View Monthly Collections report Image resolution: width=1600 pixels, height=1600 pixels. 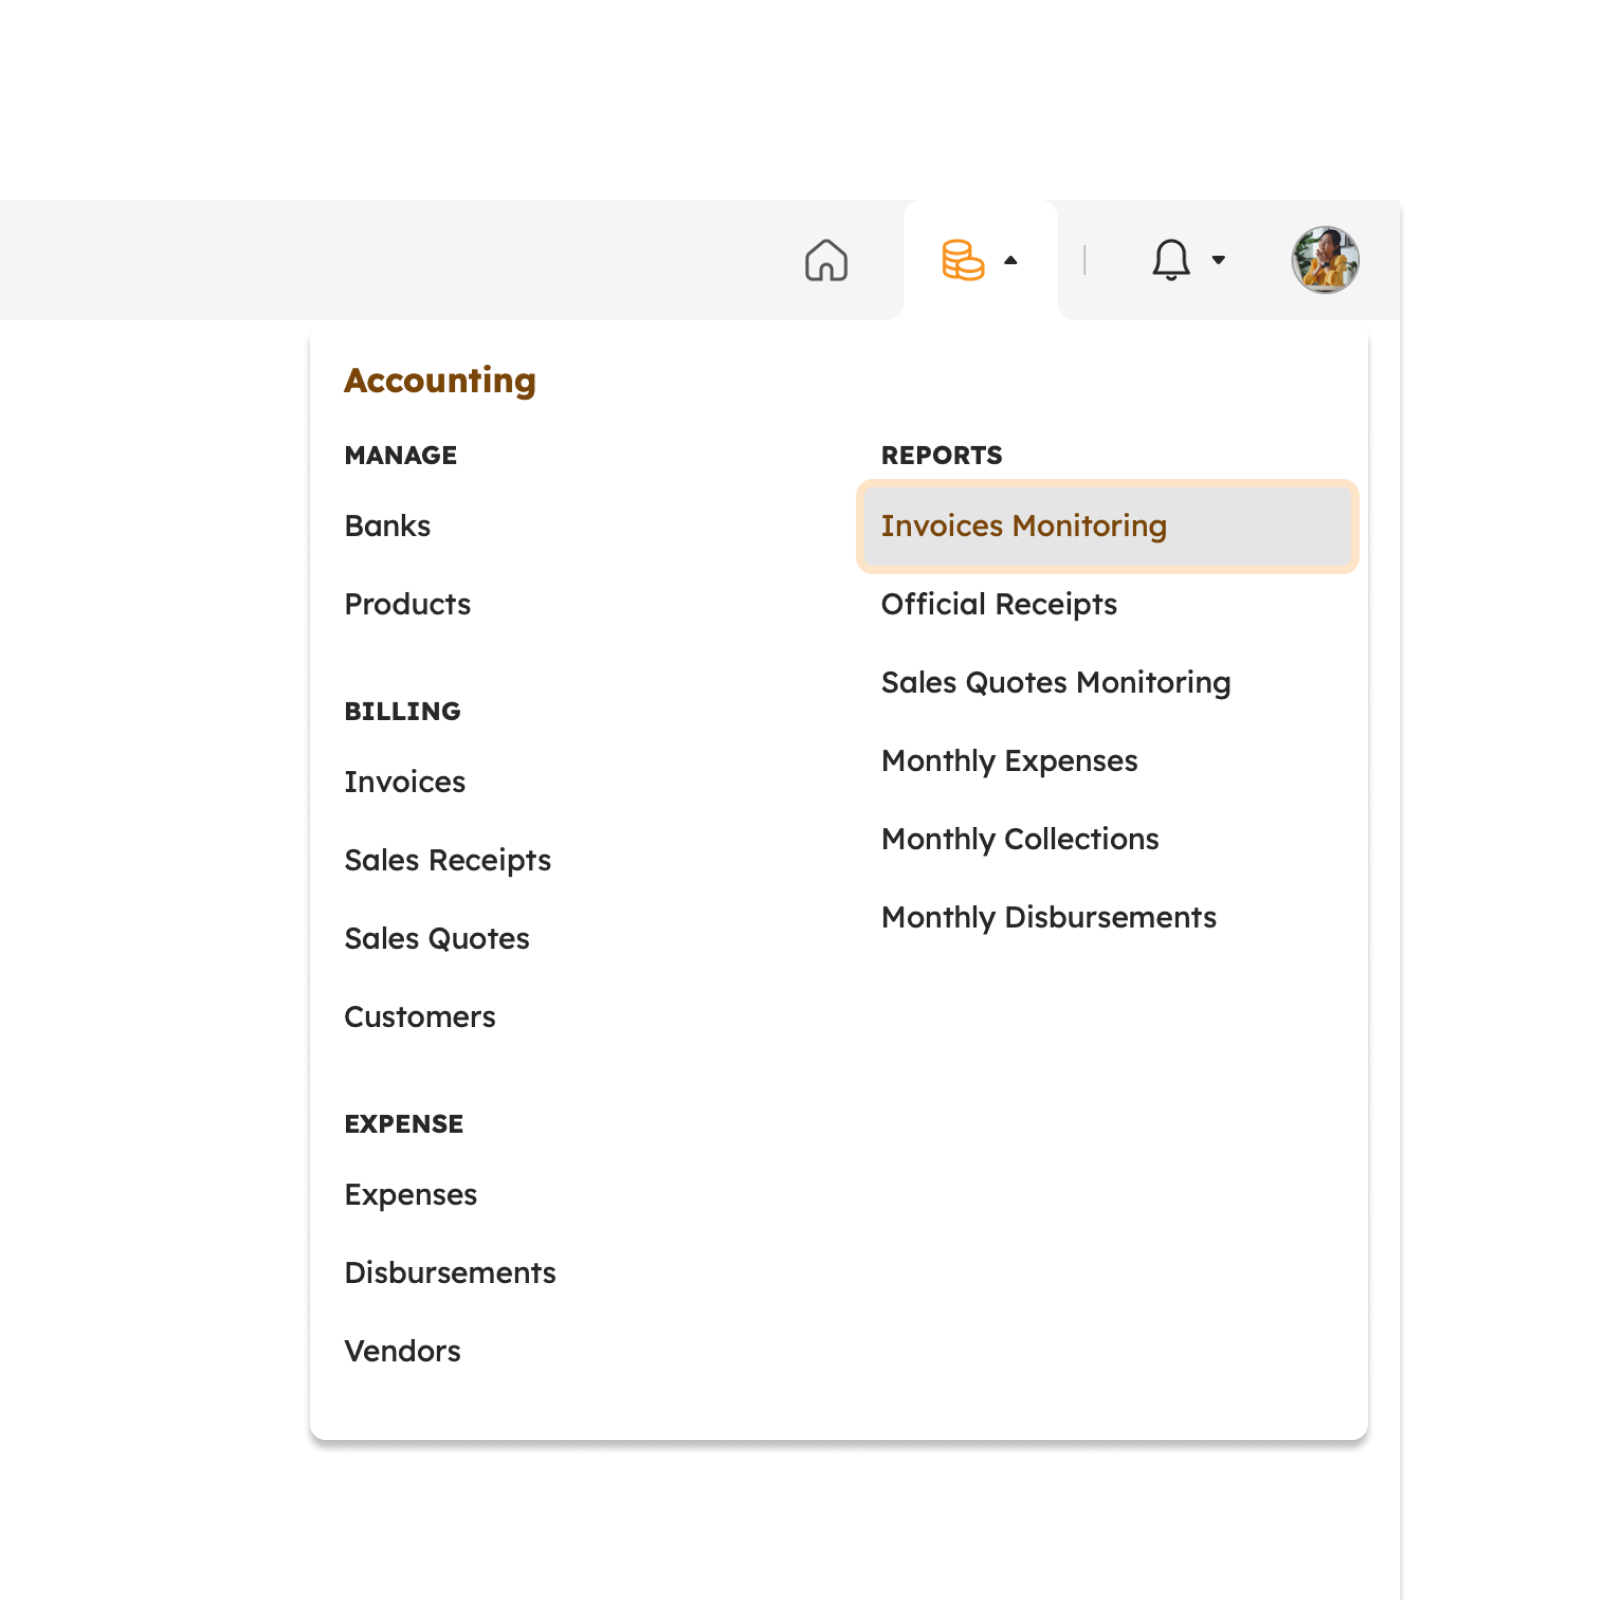pyautogui.click(x=1020, y=839)
